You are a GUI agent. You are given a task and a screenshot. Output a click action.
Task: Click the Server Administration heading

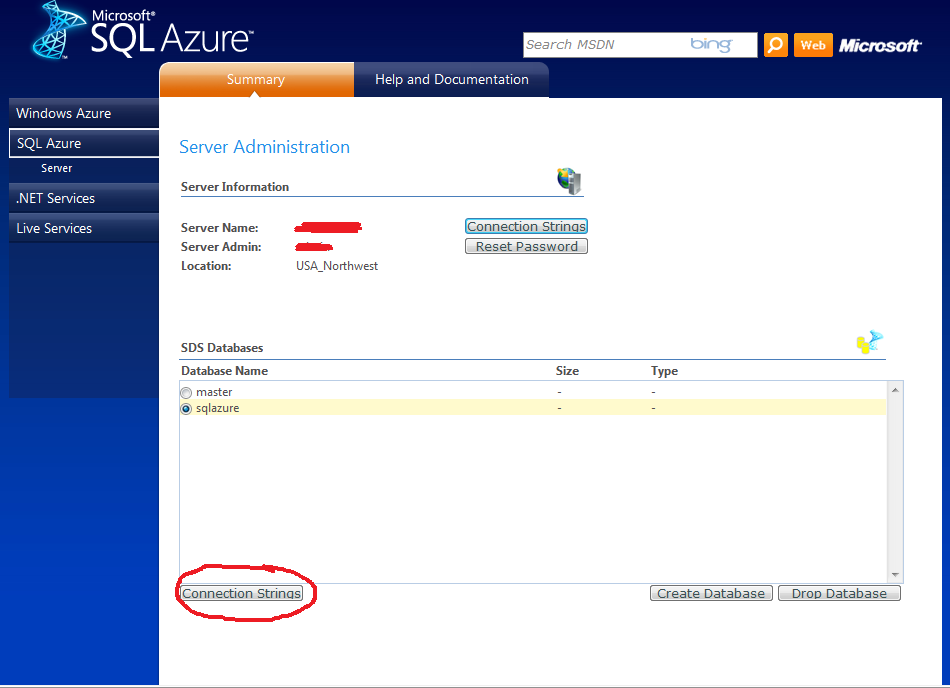[264, 147]
